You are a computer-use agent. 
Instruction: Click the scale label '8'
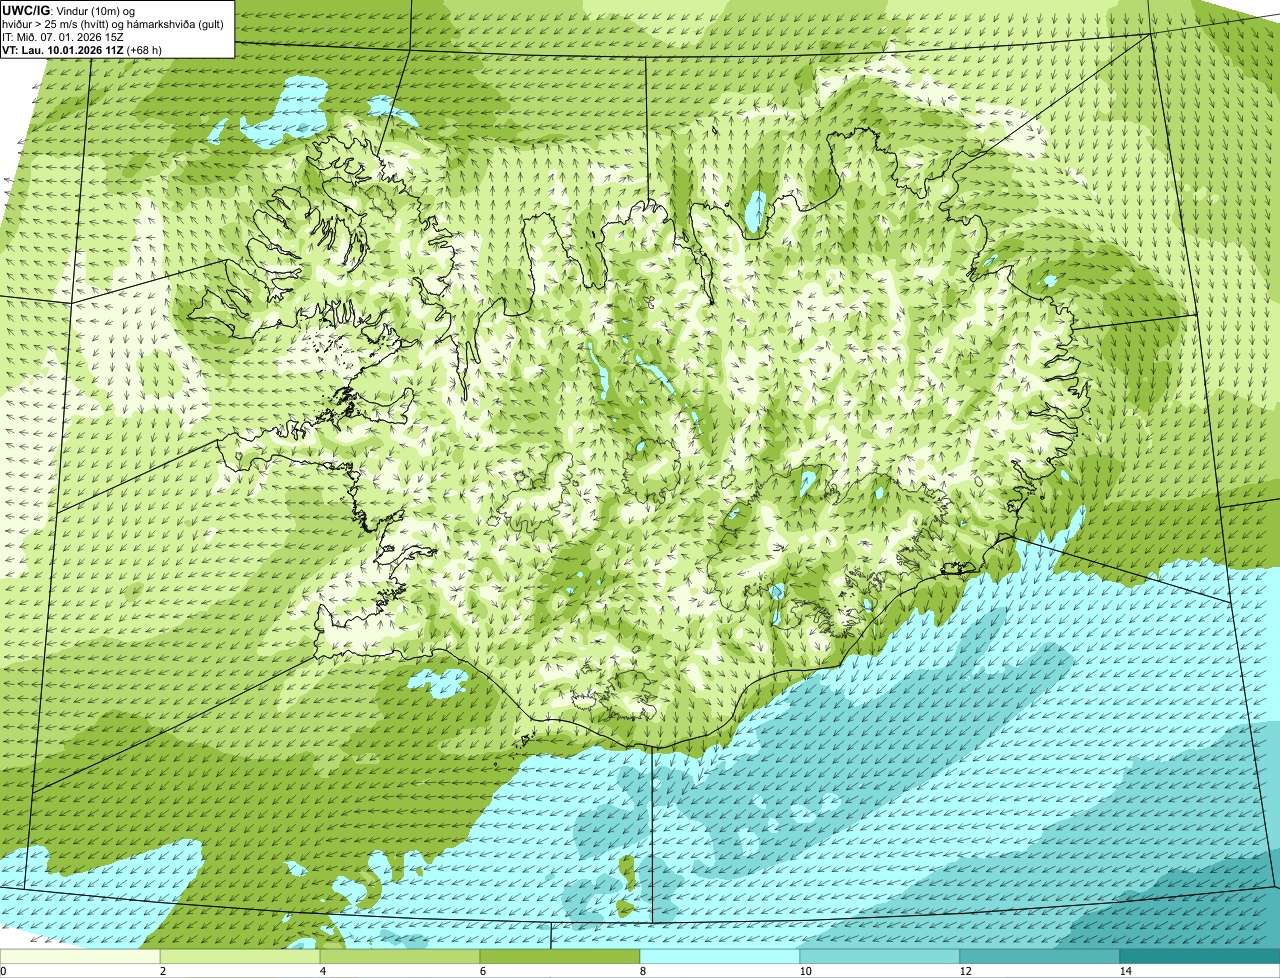pos(642,971)
